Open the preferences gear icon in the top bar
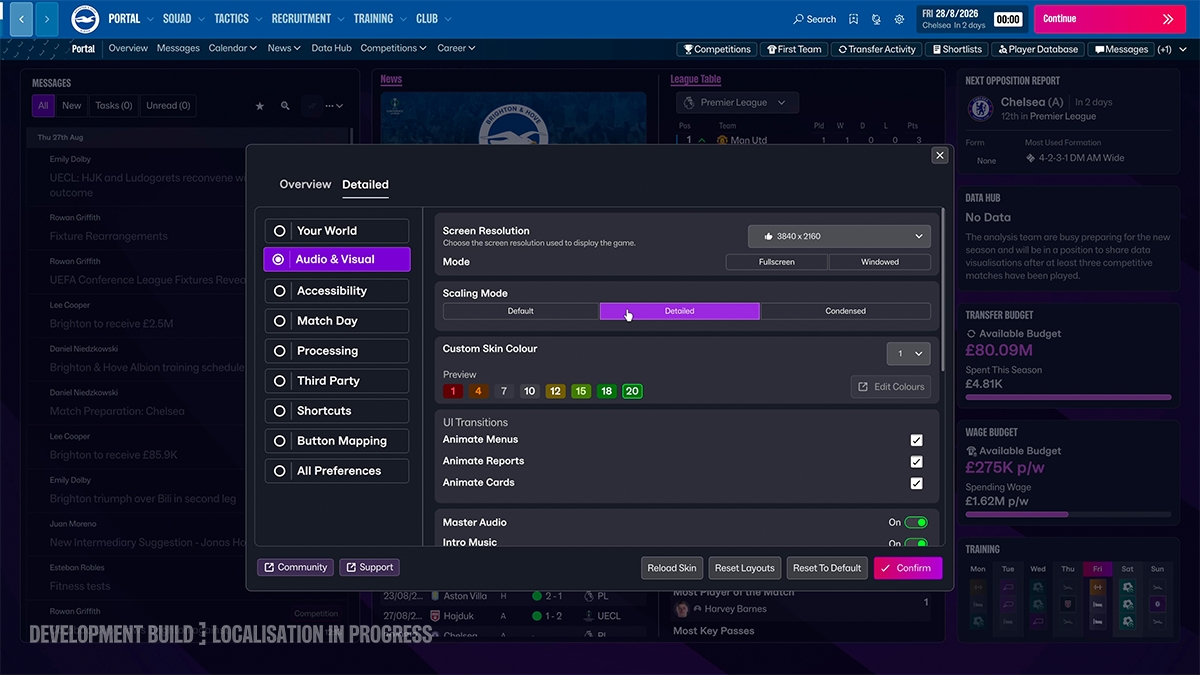This screenshot has height=675, width=1200. click(x=899, y=19)
